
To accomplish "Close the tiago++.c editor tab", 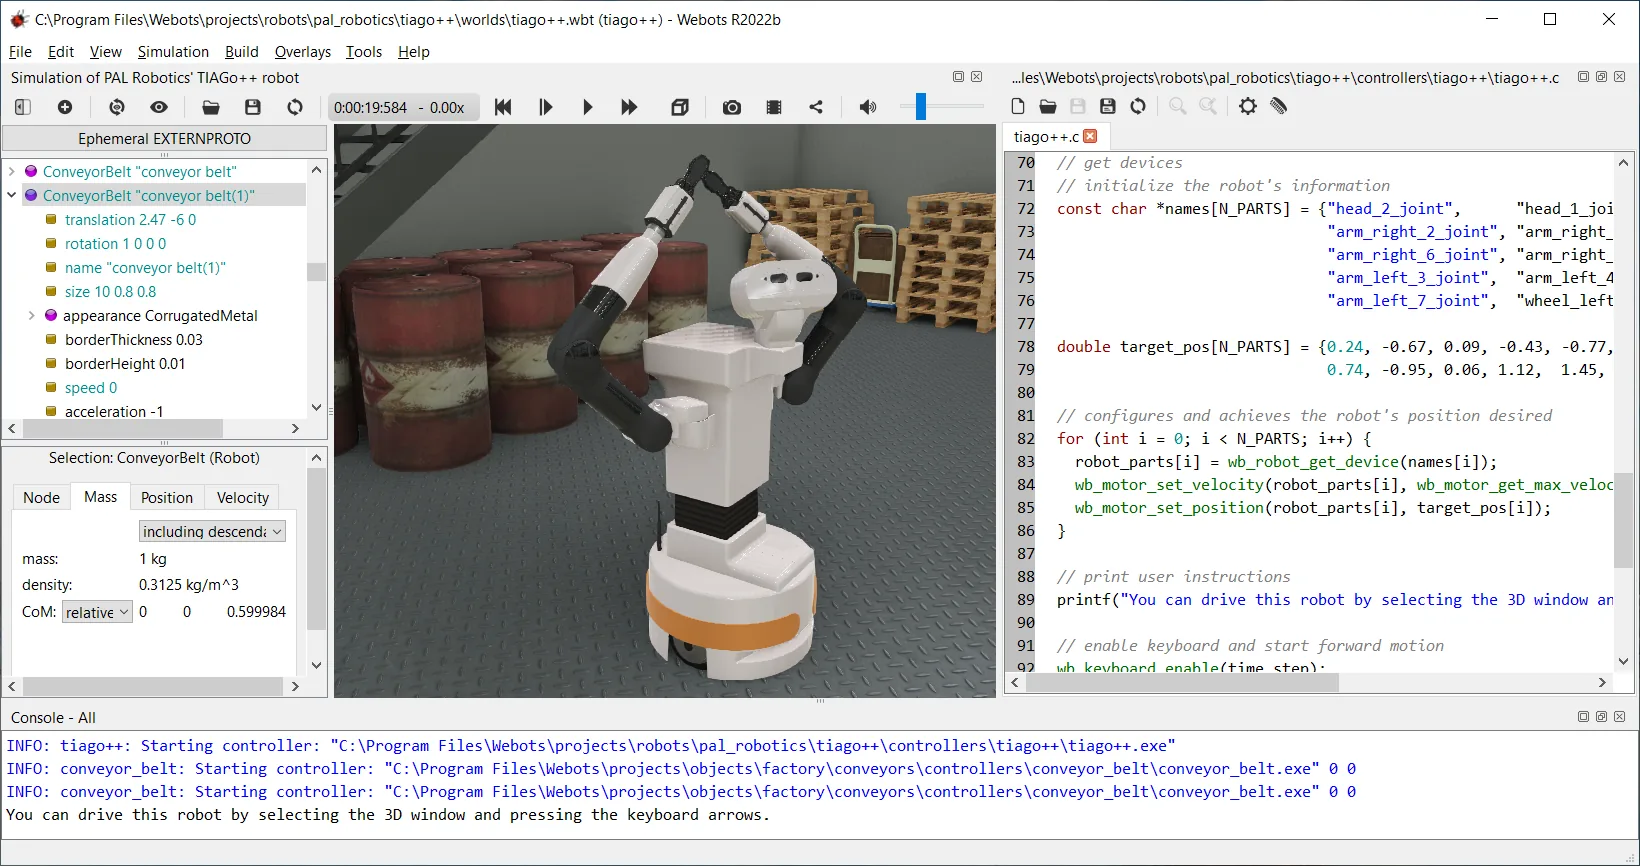I will click(x=1090, y=136).
